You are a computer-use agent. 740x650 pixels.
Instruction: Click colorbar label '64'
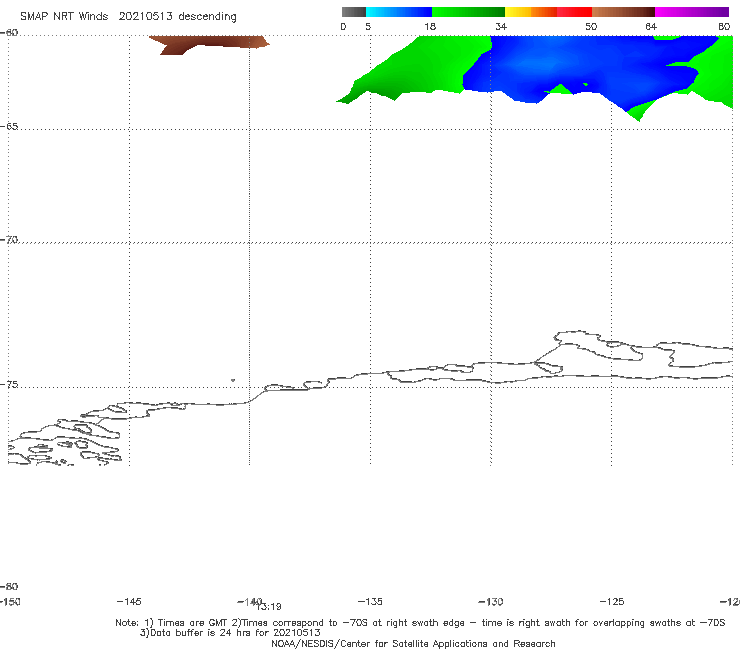(x=651, y=27)
